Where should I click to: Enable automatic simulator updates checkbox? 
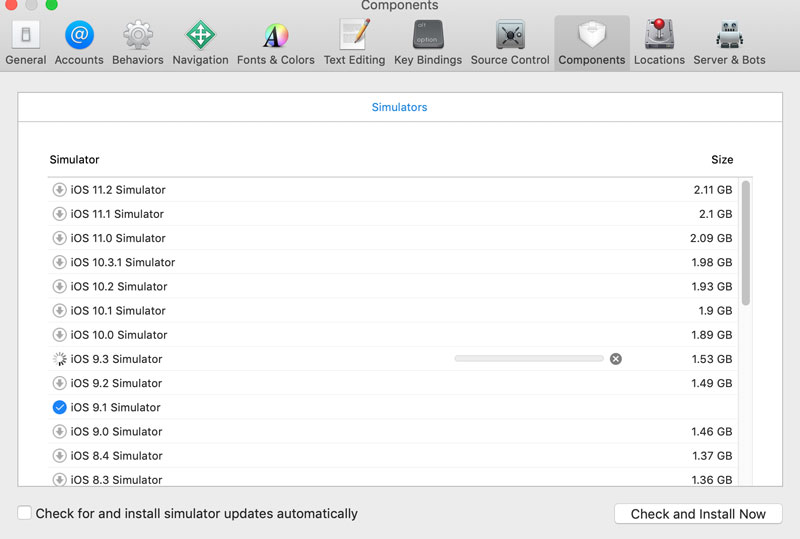tap(24, 512)
